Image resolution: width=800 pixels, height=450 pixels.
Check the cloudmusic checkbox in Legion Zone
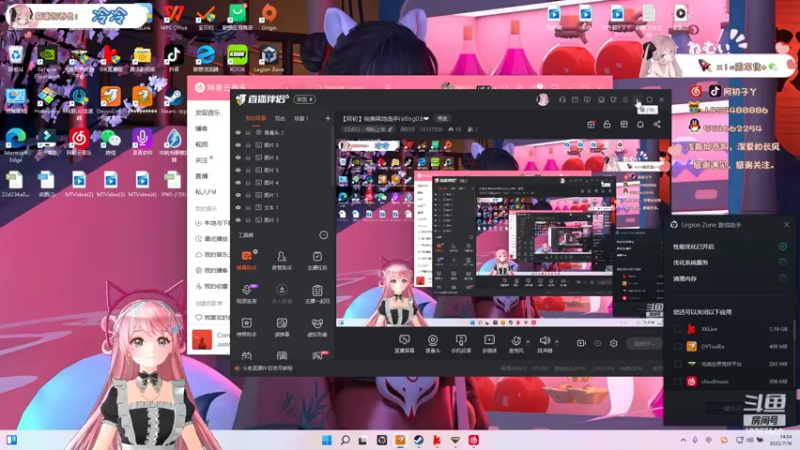click(x=678, y=381)
